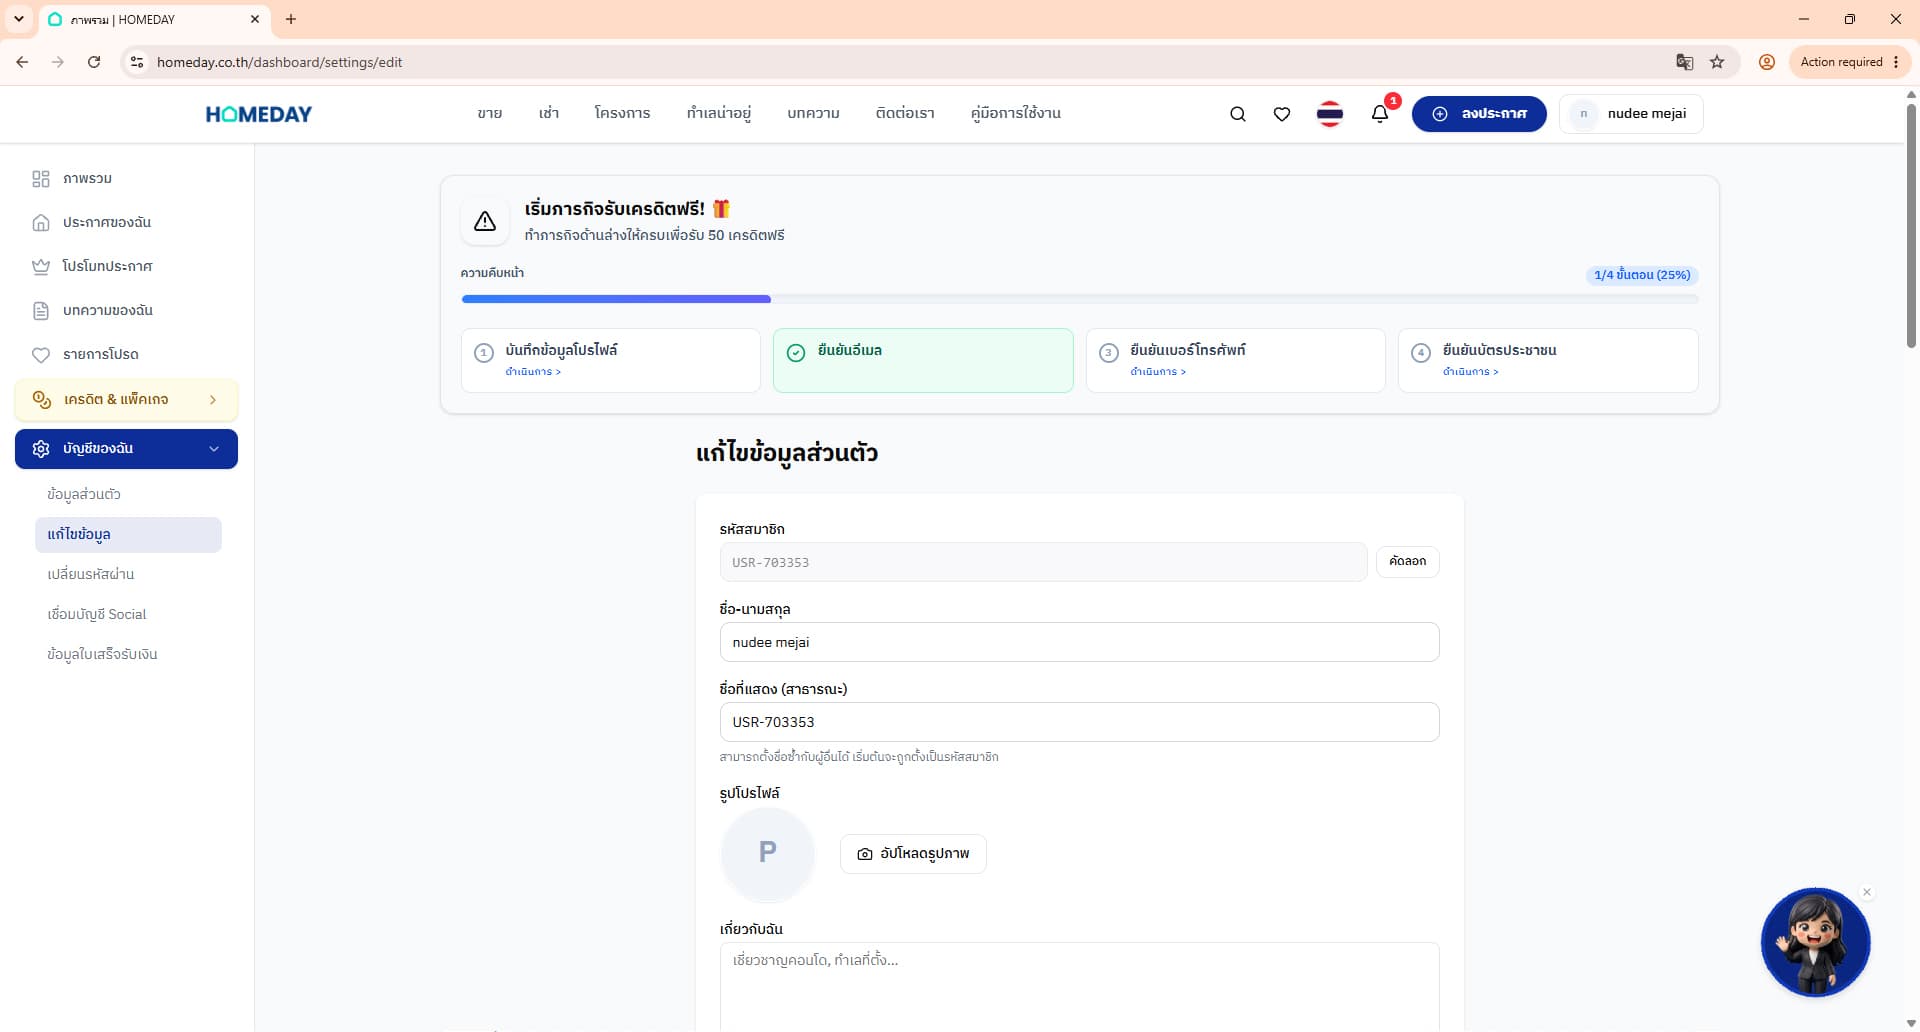1920x1032 pixels.
Task: Open the โครงการ menu item
Action: (x=622, y=113)
